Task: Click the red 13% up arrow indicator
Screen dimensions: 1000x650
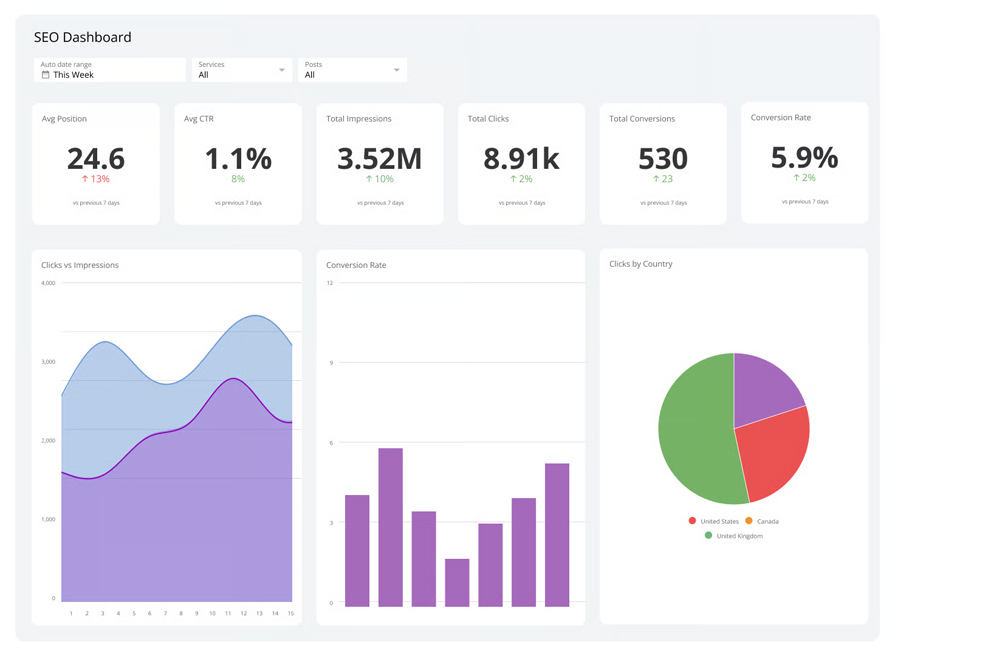Action: point(85,179)
